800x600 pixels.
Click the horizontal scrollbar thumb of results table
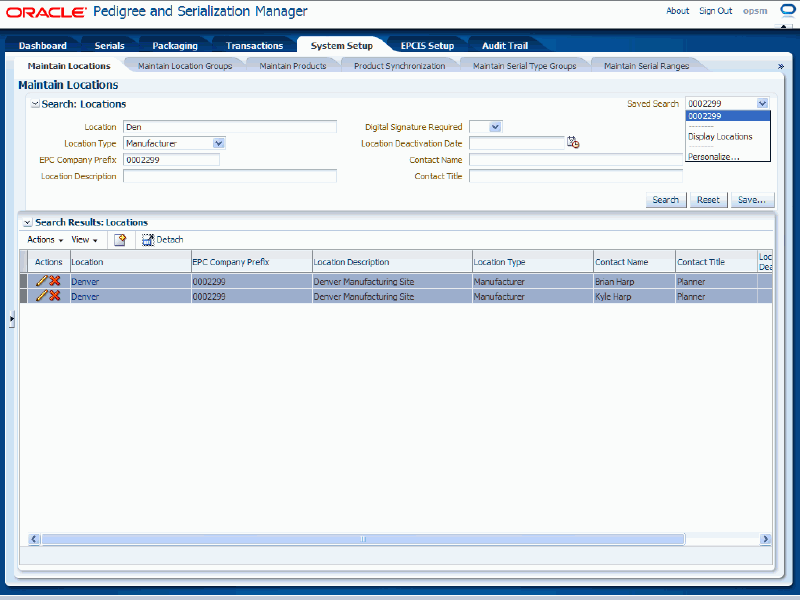coord(363,539)
